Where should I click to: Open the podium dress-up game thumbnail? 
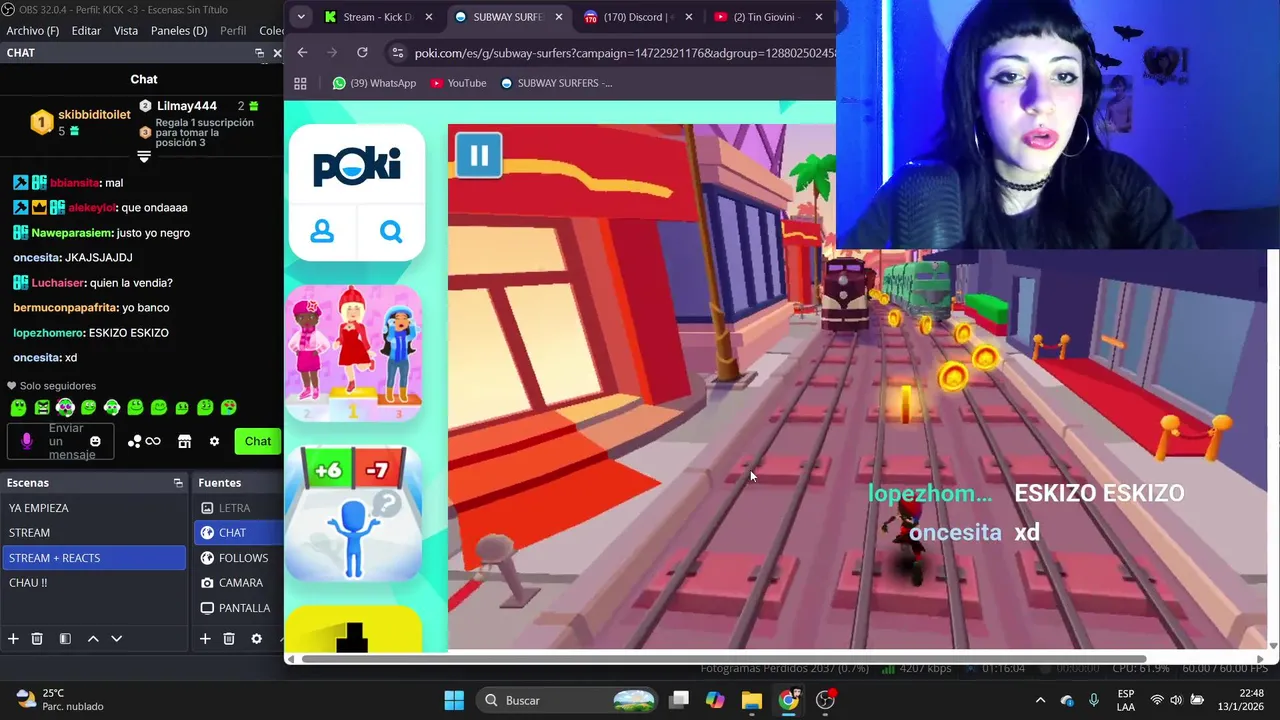pyautogui.click(x=354, y=354)
